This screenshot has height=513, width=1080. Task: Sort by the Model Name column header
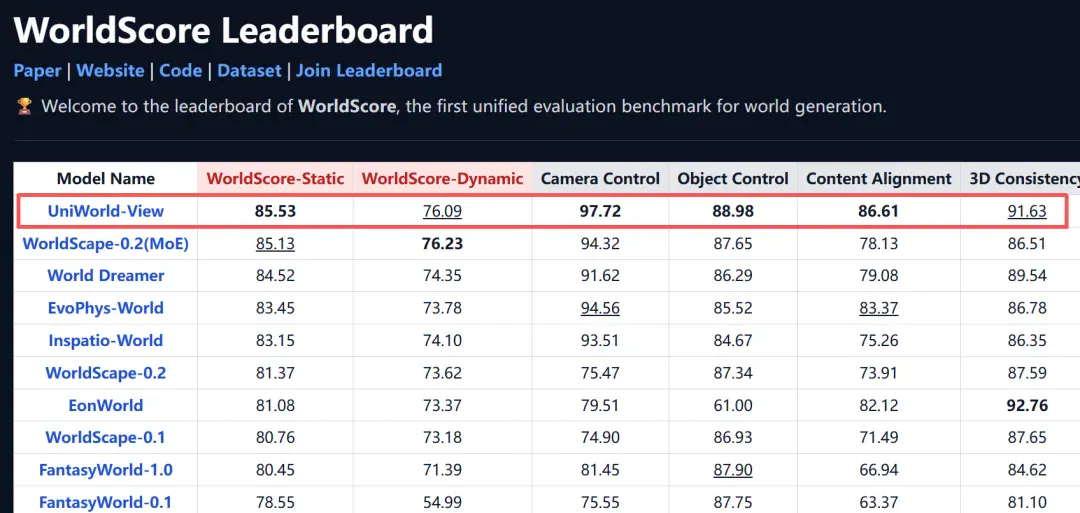point(105,179)
